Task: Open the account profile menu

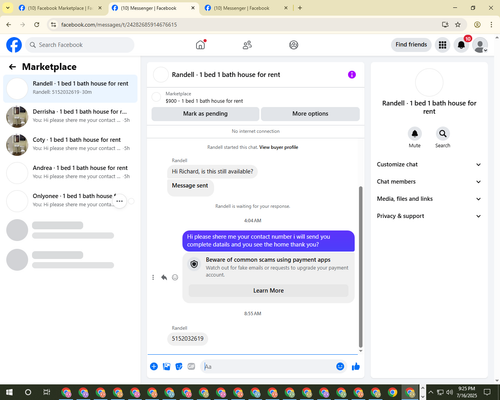Action: pos(480,45)
